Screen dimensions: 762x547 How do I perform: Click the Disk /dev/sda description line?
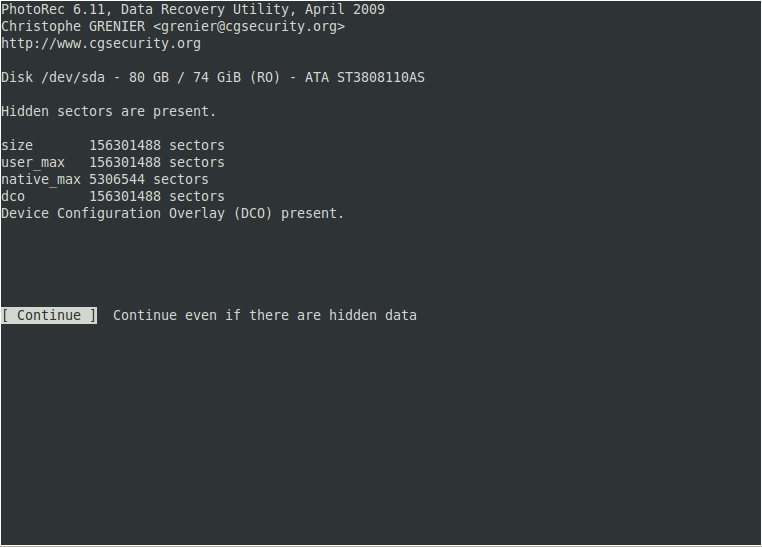coord(213,78)
